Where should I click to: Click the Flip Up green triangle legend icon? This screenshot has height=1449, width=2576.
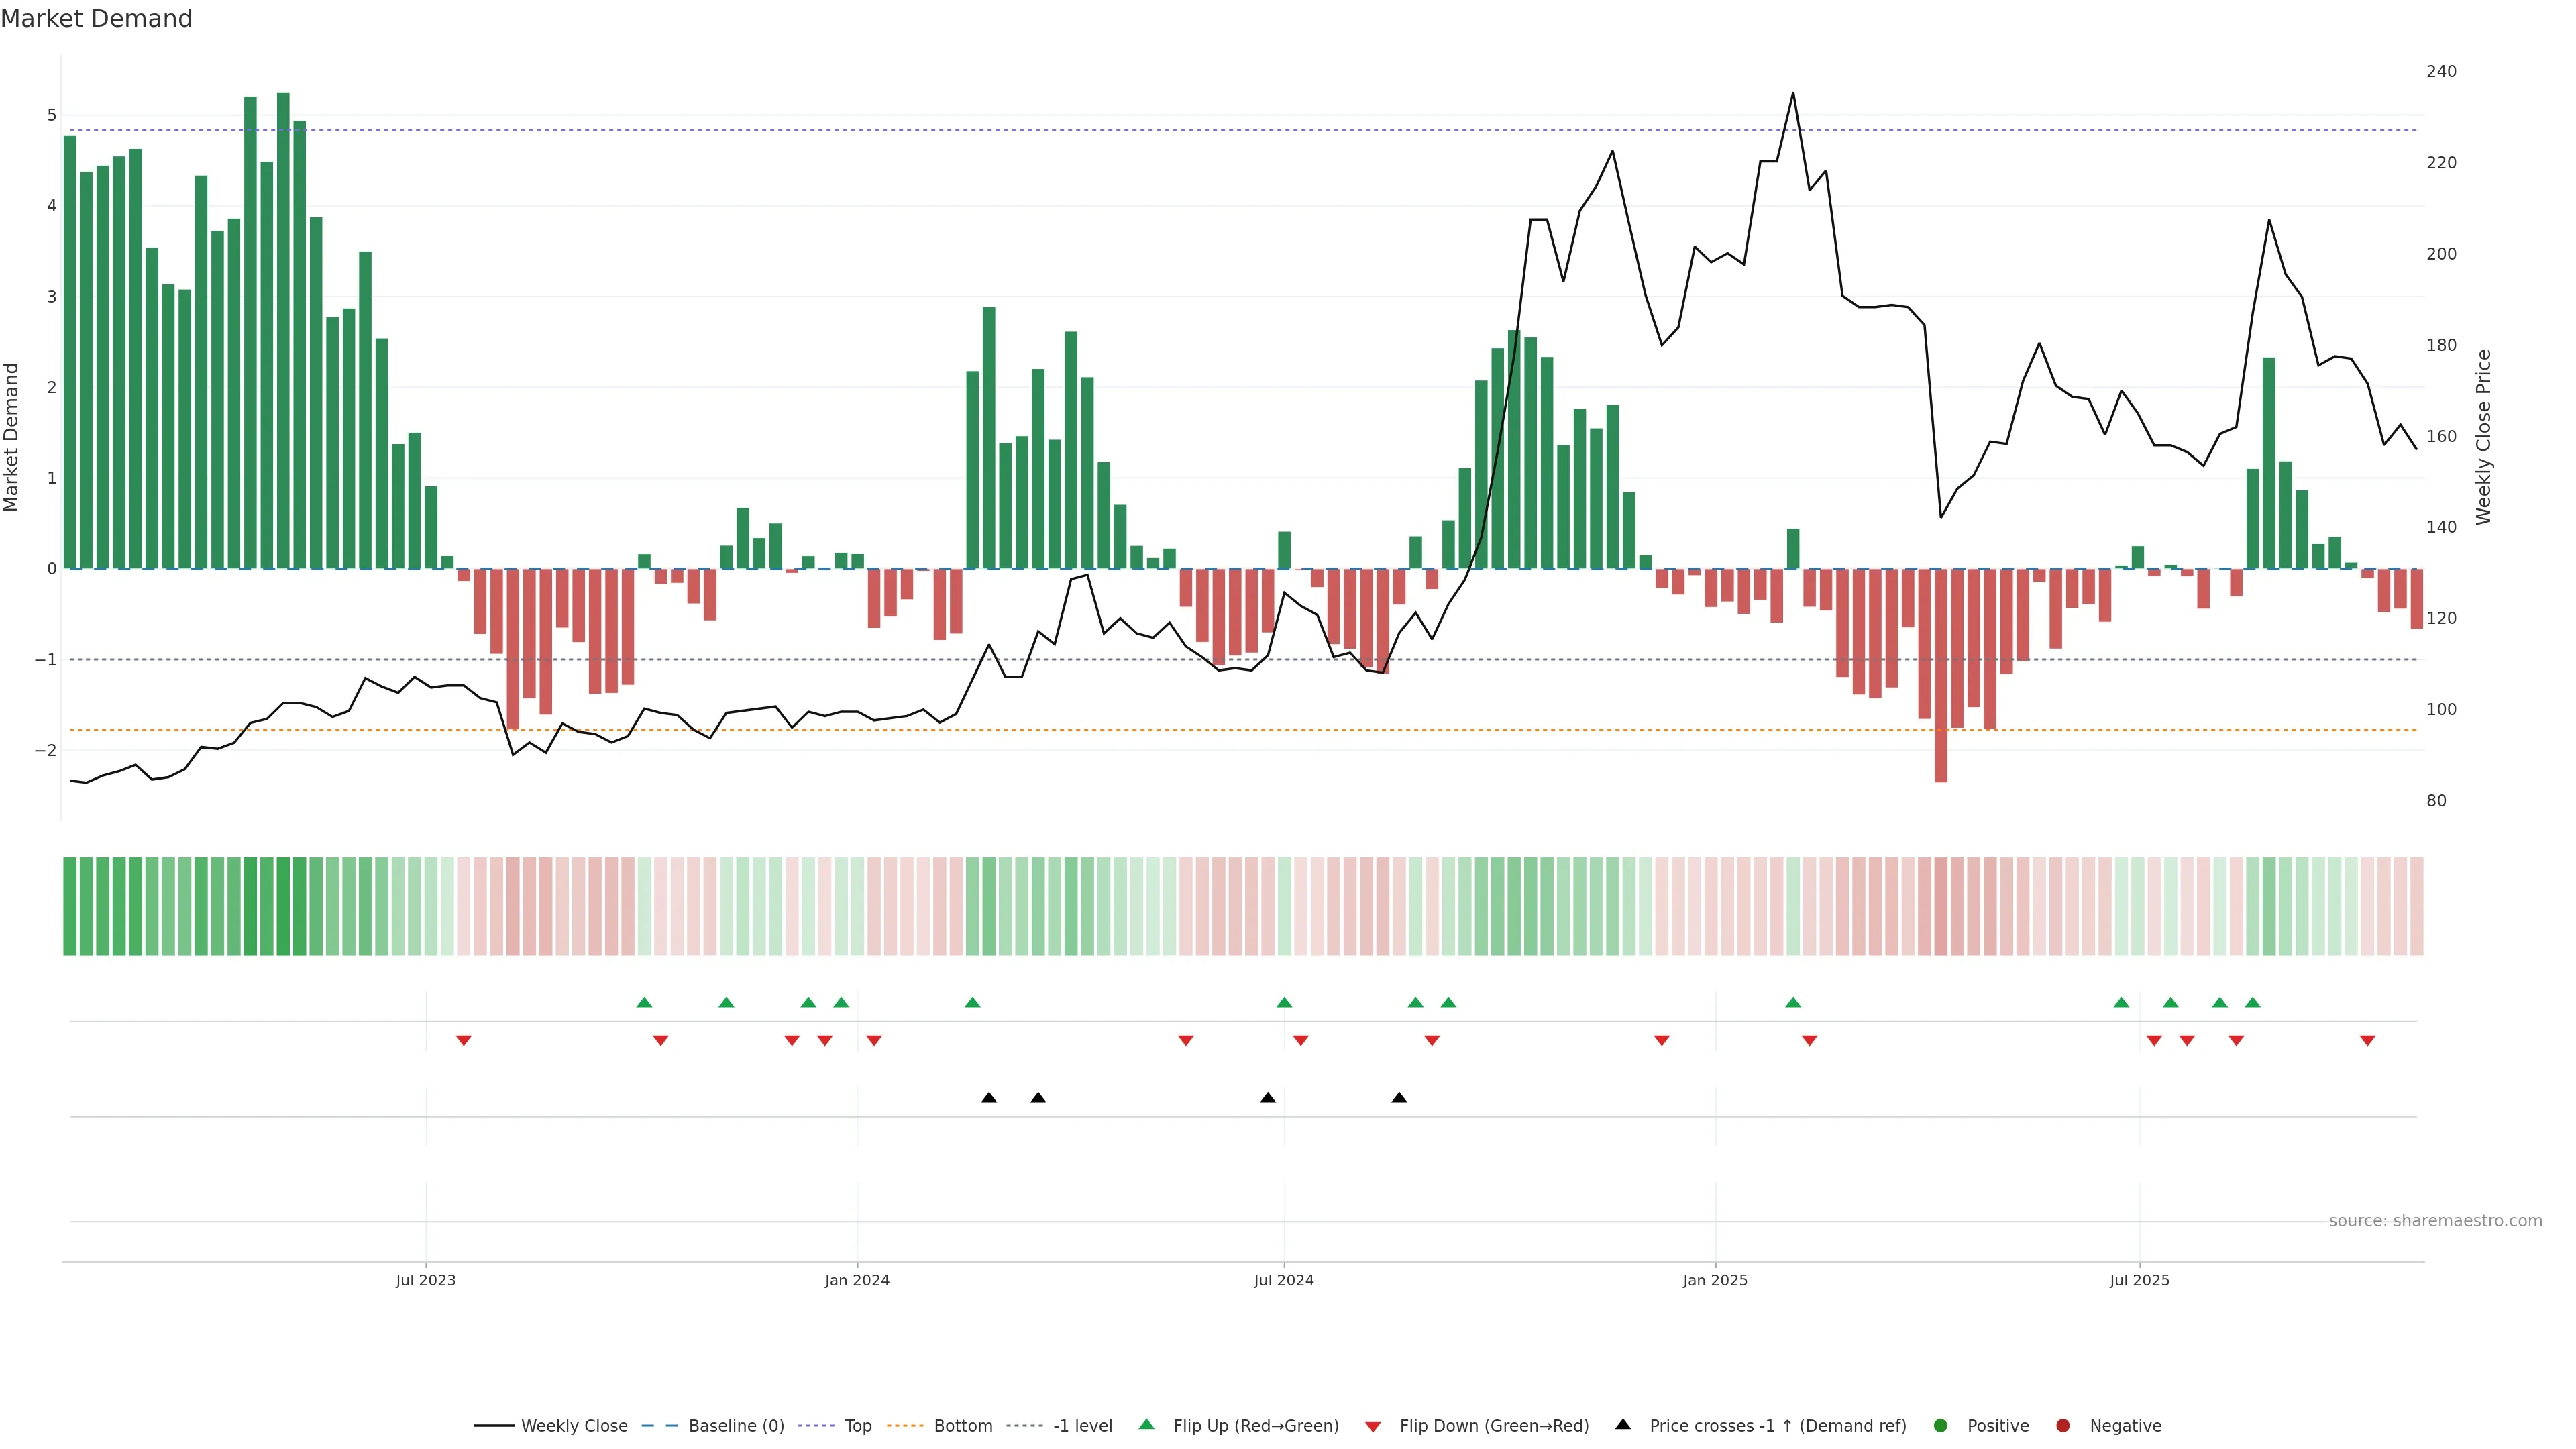[x=1146, y=1424]
